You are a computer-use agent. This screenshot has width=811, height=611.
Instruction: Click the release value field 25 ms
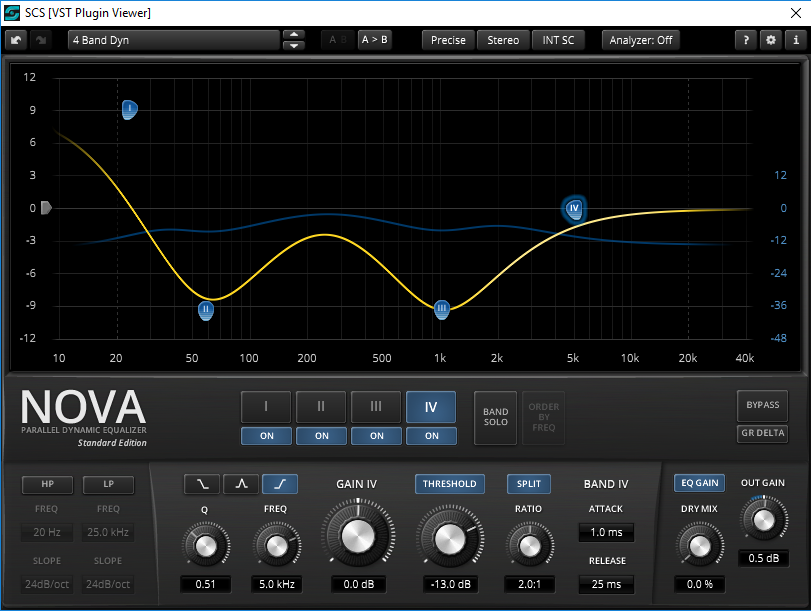coord(606,584)
